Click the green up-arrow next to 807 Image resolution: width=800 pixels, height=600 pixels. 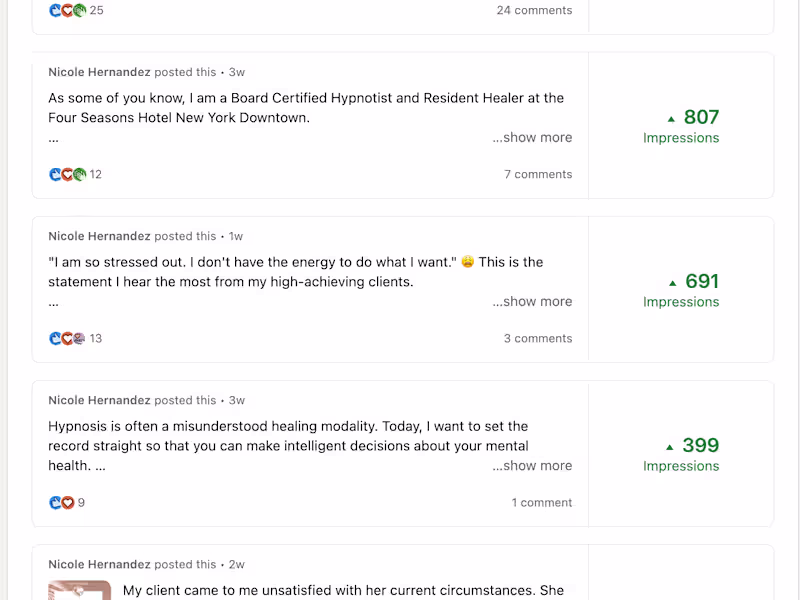672,118
